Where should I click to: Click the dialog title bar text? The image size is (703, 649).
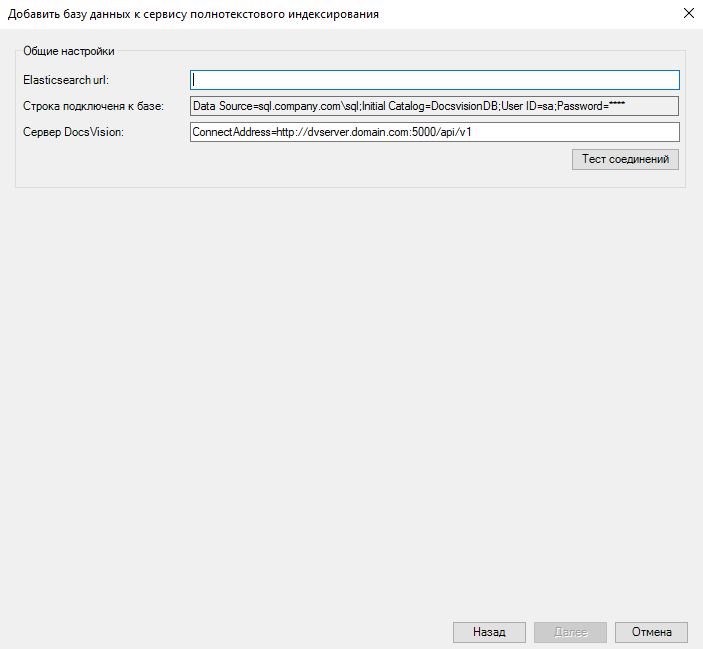click(193, 14)
